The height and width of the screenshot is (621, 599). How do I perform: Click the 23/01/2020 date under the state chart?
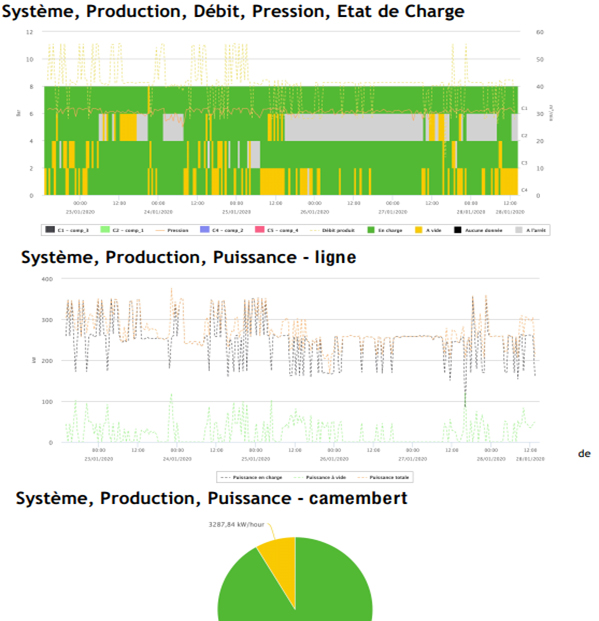[x=80, y=212]
